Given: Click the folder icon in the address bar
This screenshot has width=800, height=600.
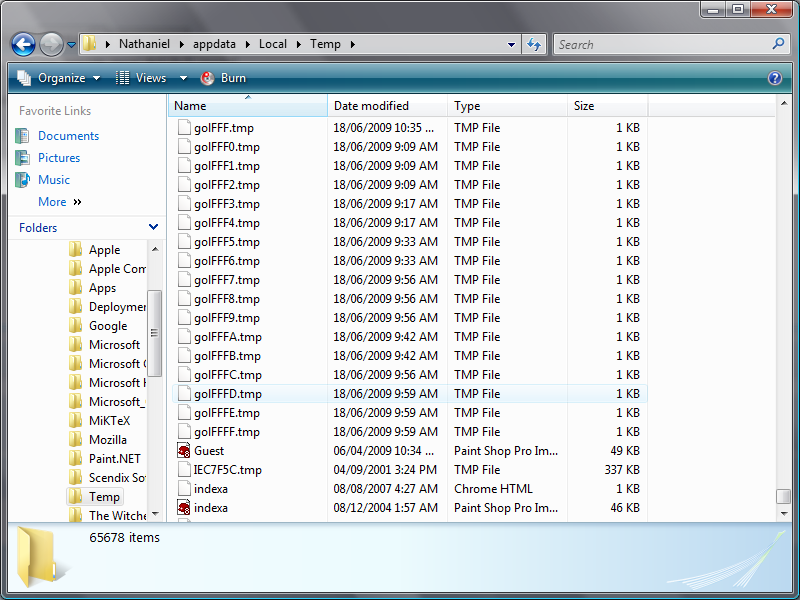Looking at the screenshot, I should tap(89, 44).
